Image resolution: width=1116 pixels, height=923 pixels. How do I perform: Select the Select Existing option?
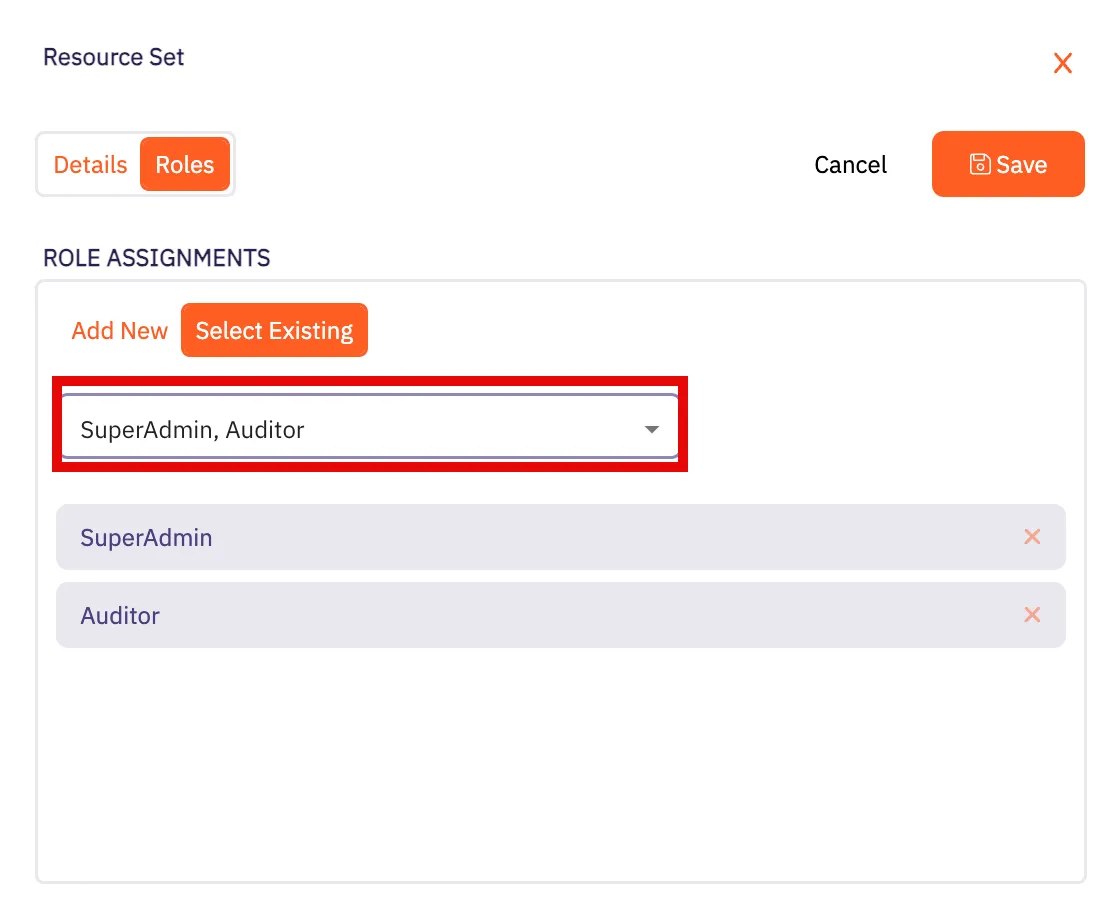(x=274, y=330)
